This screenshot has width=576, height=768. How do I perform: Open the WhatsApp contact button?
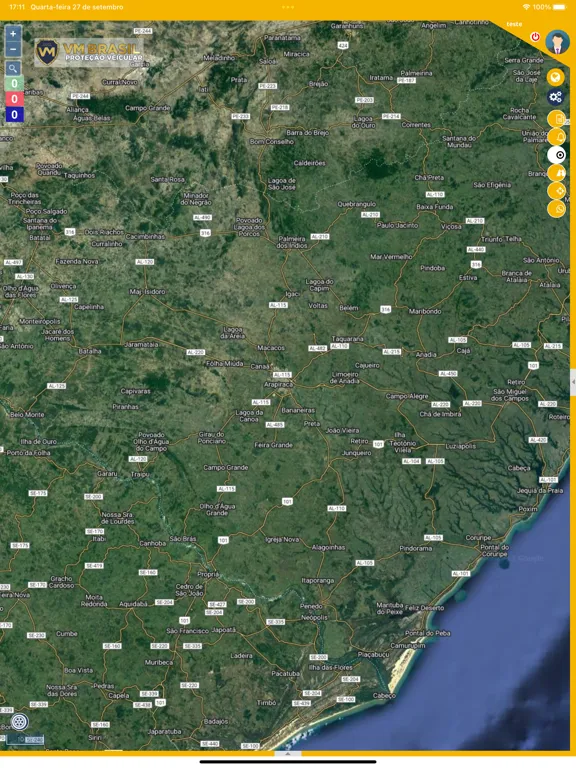pyautogui.click(x=557, y=209)
